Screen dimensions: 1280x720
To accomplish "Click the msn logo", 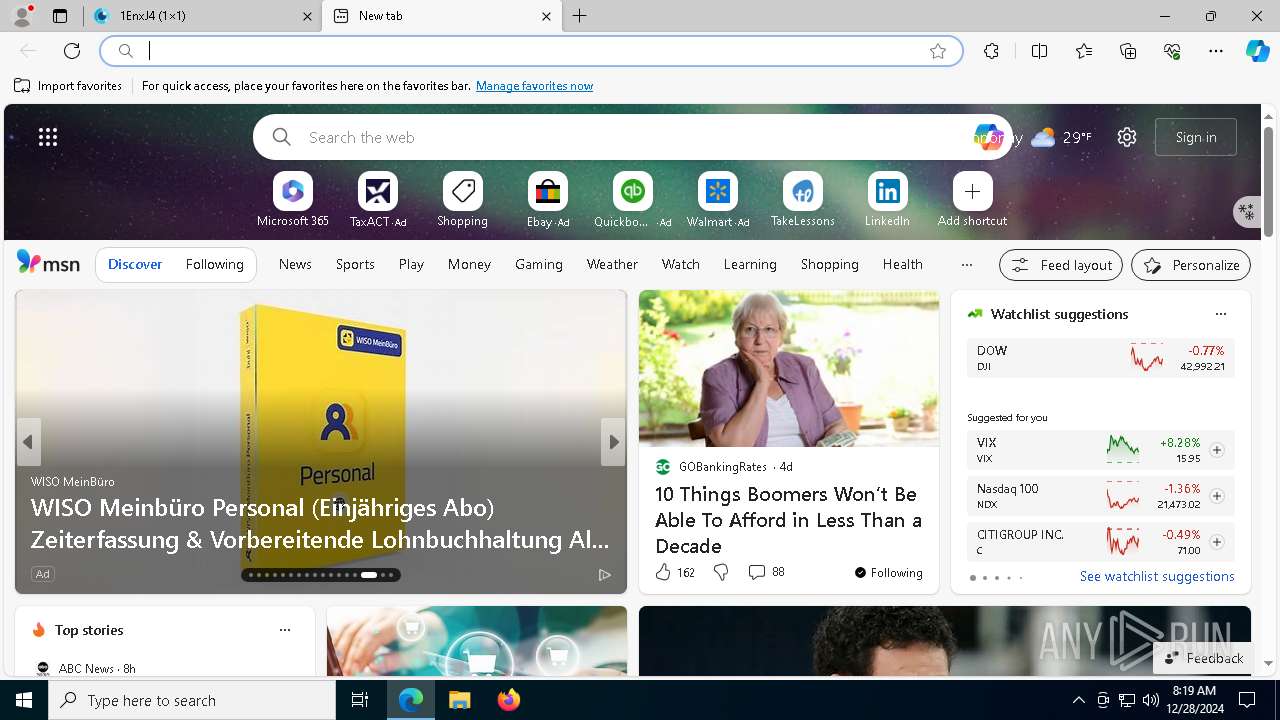I will (48, 263).
